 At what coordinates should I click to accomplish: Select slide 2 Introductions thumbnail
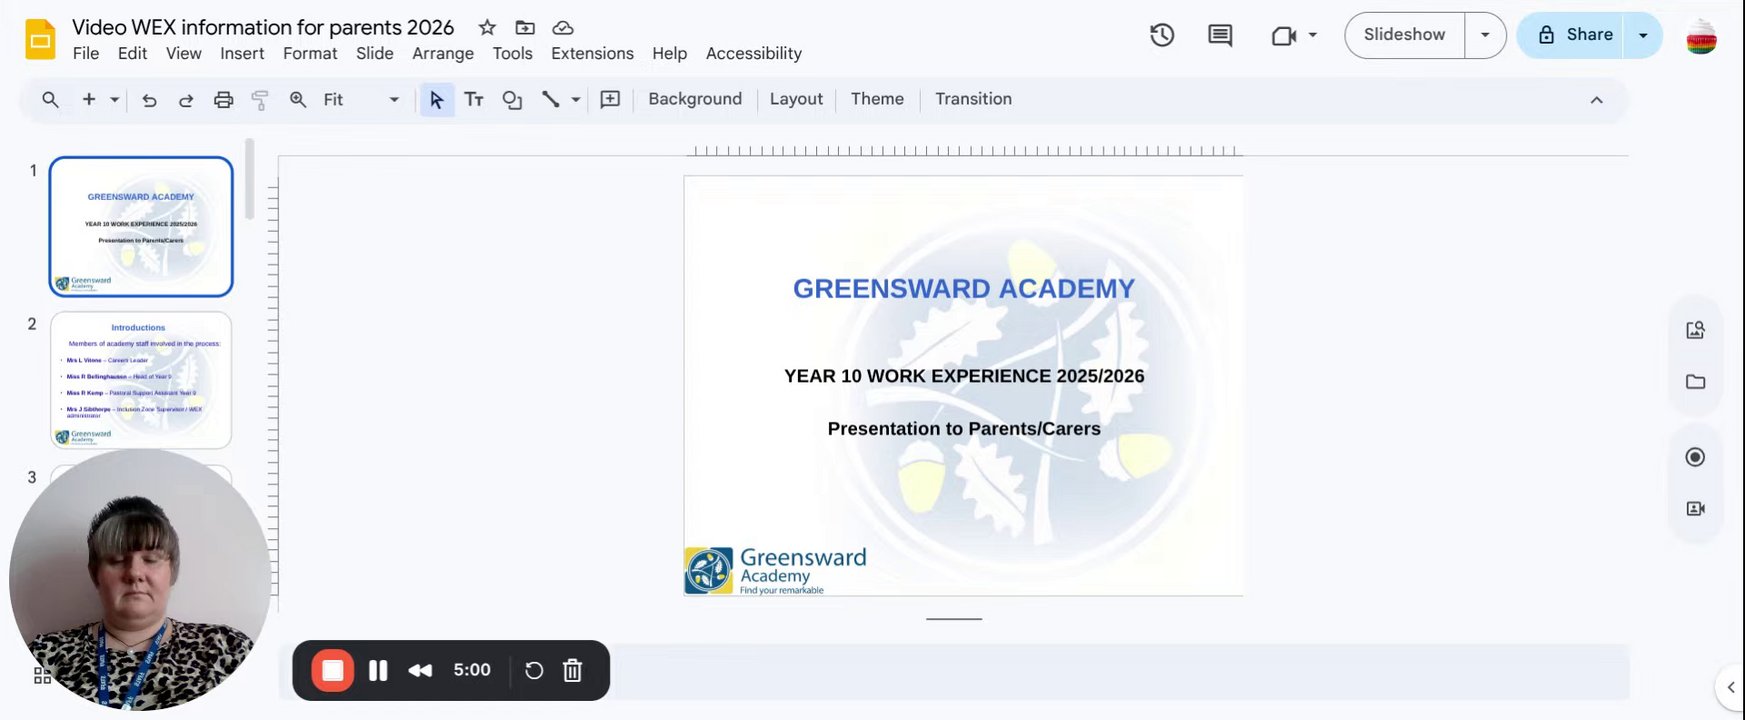[141, 380]
